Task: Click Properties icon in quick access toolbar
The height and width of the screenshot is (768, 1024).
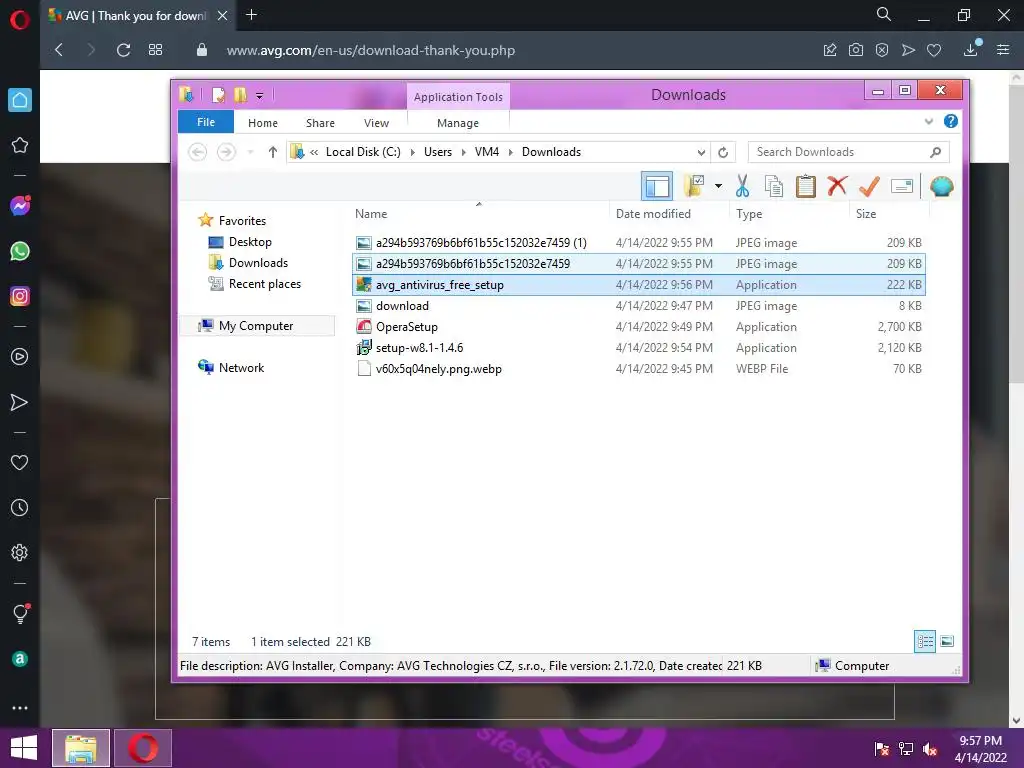Action: click(218, 95)
